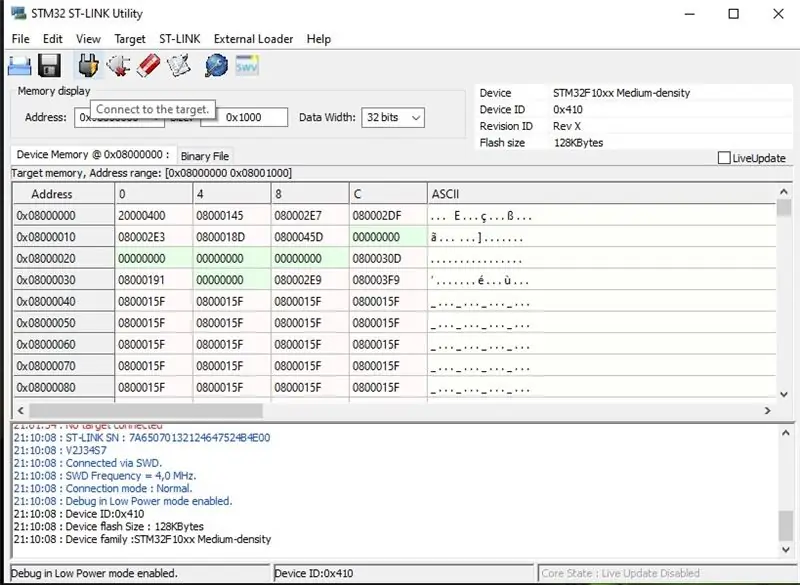Image resolution: width=800 pixels, height=585 pixels.
Task: Click the 'Device flash Size : 128KBytes' log line
Action: click(x=109, y=526)
